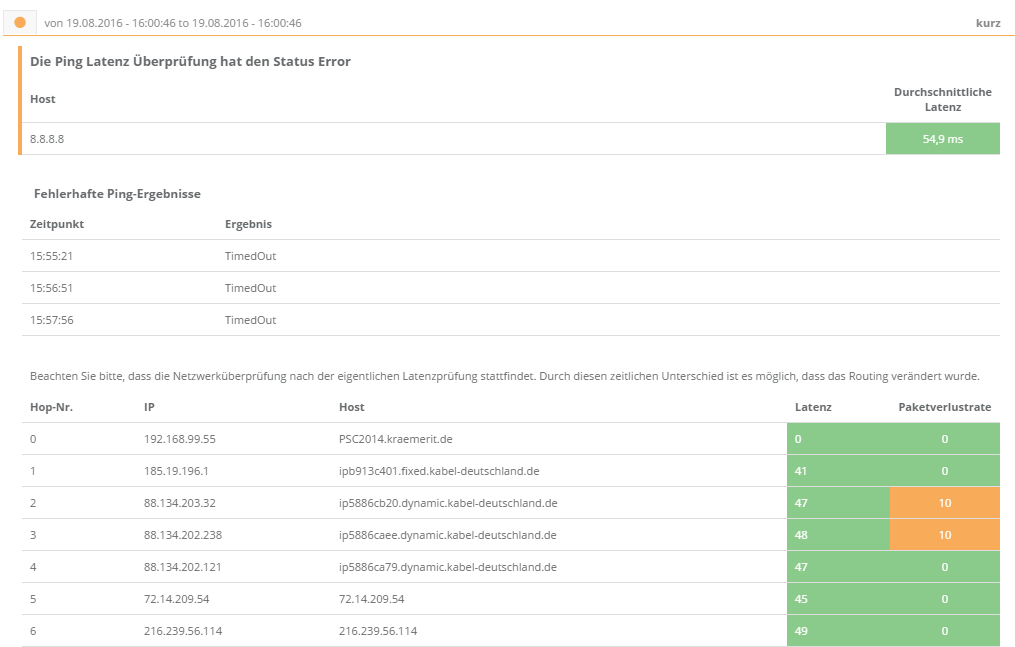This screenshot has height=647, width=1015.
Task: Click hostname ip5886ca79.dynamic.kabel-deutschland.de
Action: click(448, 567)
